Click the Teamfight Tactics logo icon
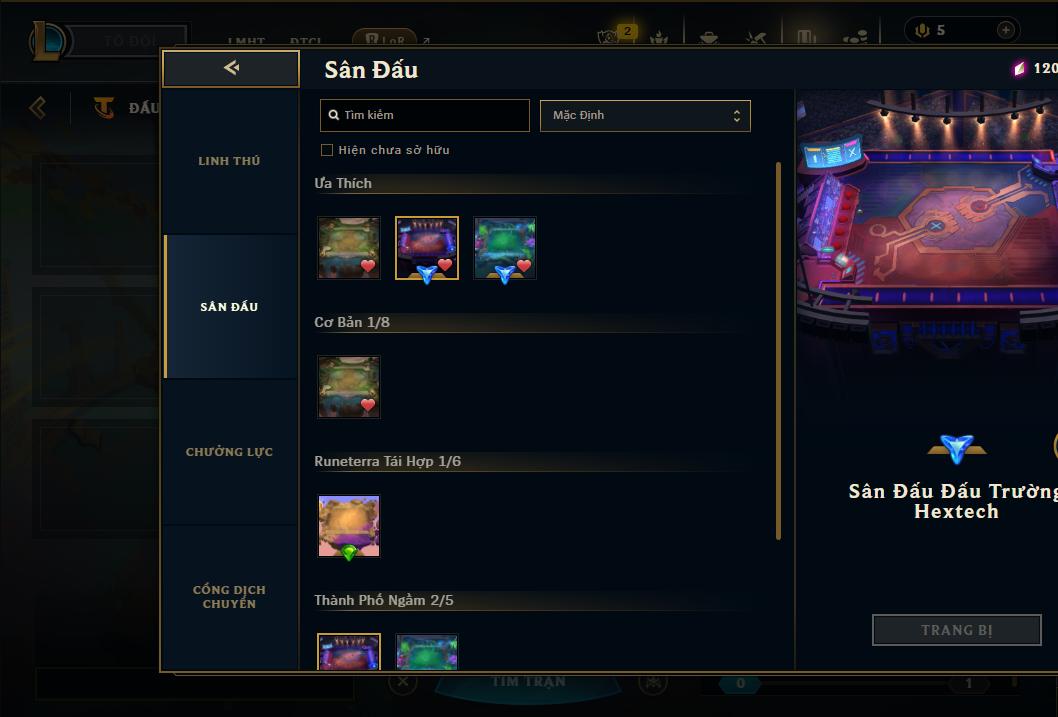Image resolution: width=1058 pixels, height=717 pixels. (x=104, y=107)
